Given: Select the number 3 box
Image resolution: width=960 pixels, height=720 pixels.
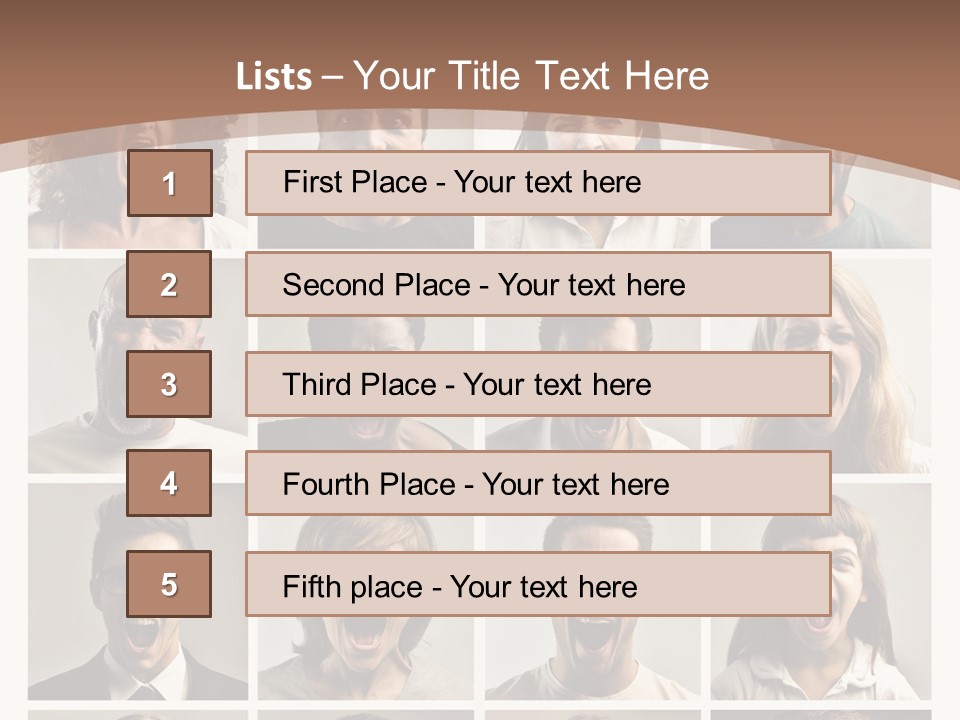Looking at the screenshot, I should (169, 384).
